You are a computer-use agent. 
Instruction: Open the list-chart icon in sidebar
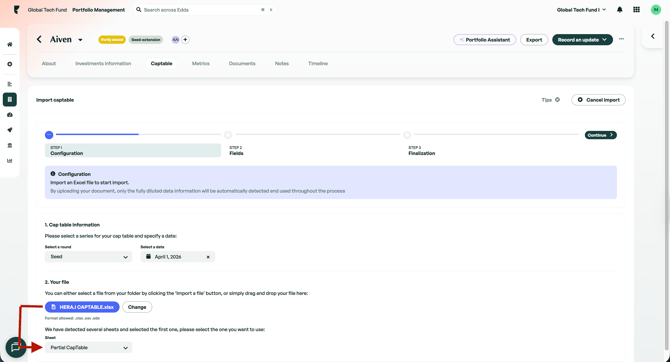click(x=10, y=84)
